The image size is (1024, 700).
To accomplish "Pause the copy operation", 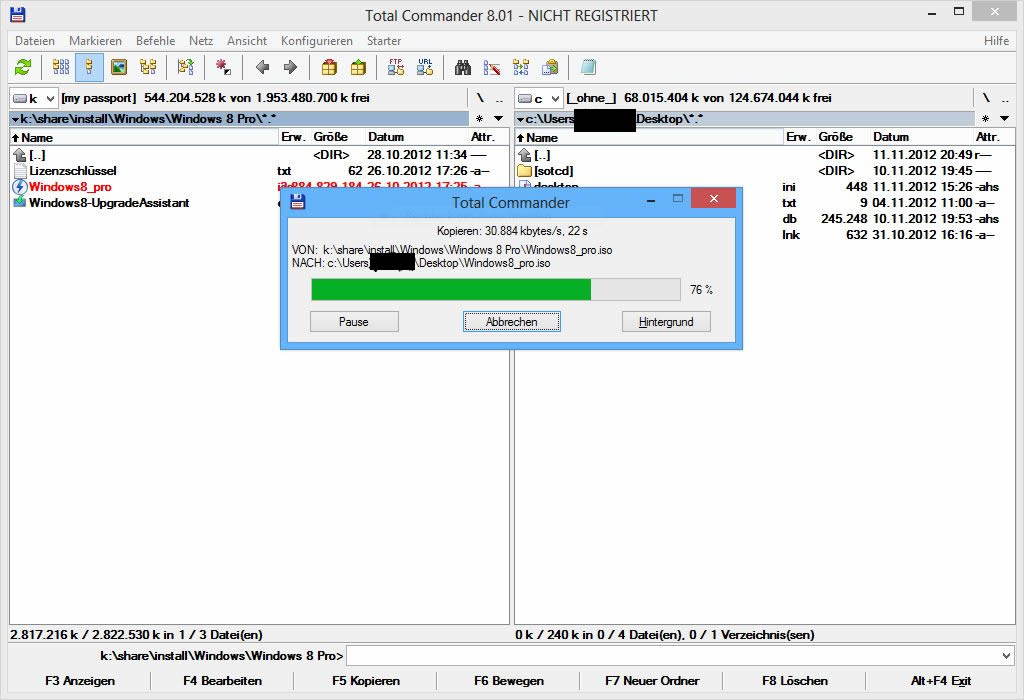I will tap(354, 322).
